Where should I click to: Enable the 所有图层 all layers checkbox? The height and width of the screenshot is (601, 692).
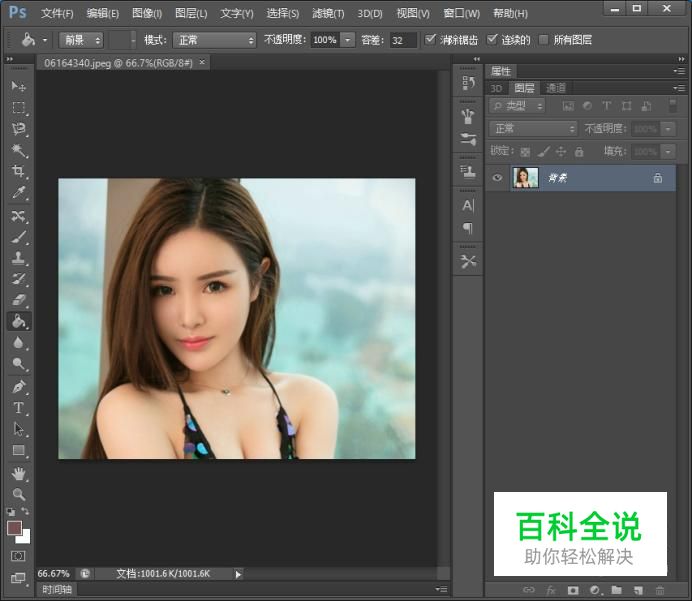point(544,40)
